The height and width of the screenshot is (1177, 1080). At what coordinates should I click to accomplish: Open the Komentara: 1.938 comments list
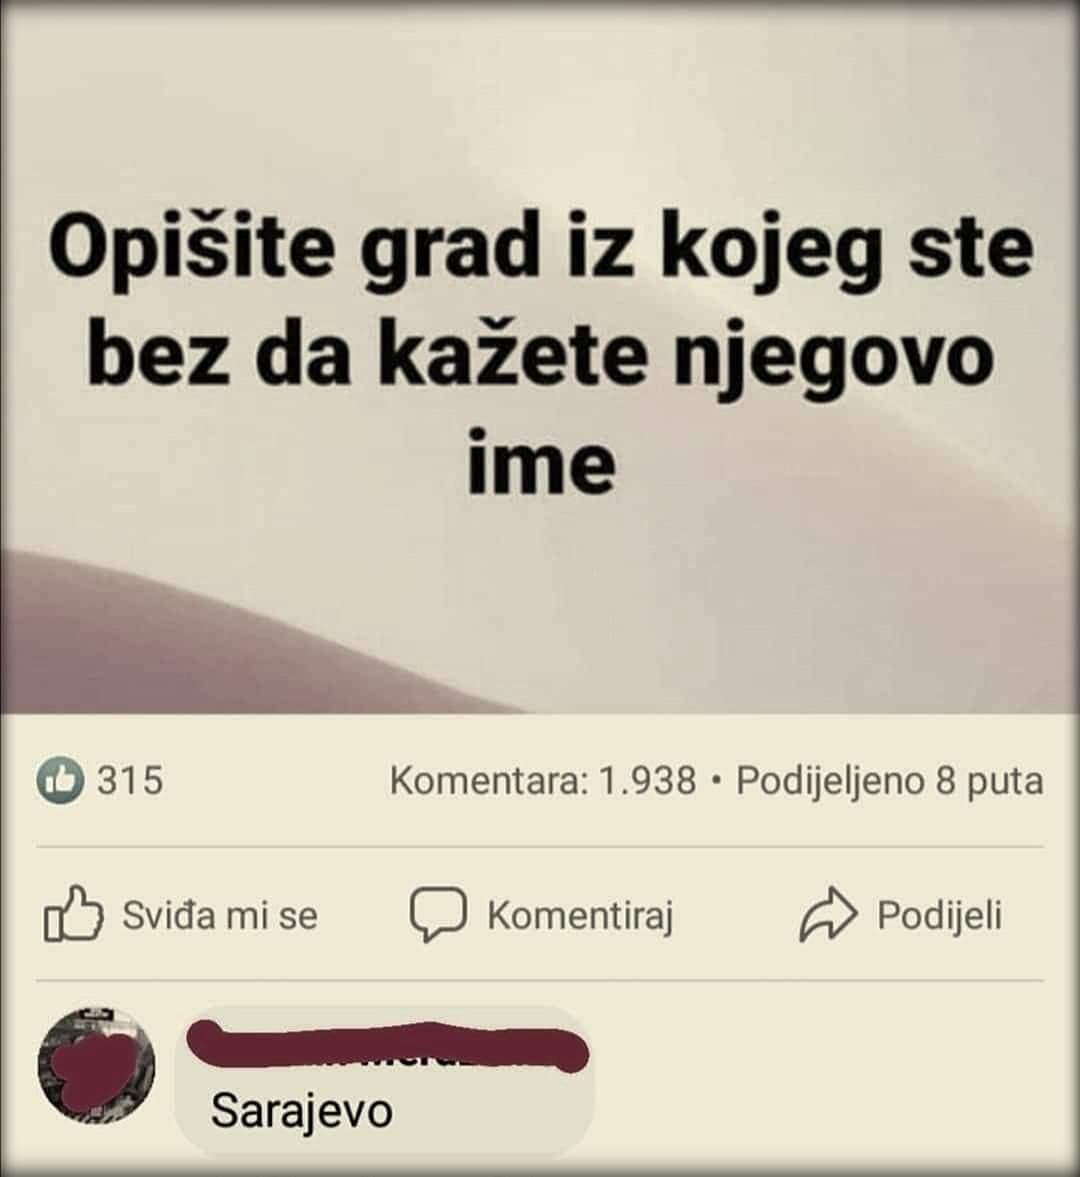[543, 781]
